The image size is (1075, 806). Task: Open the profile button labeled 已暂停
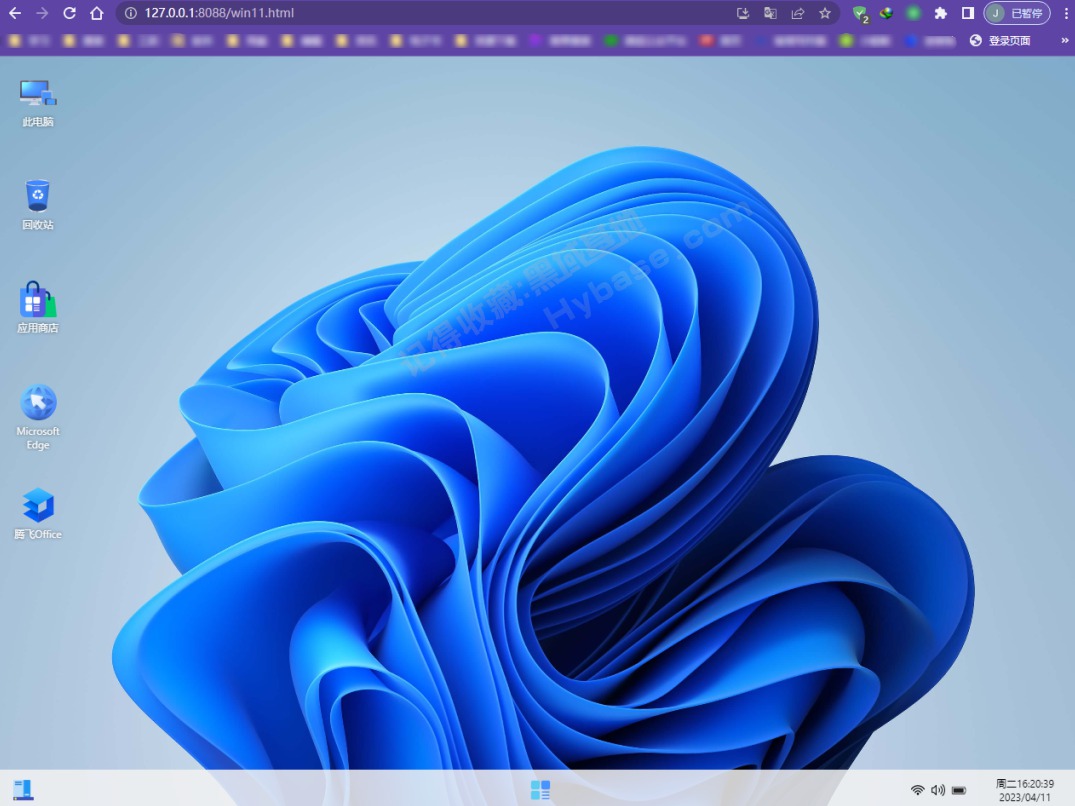[1017, 13]
